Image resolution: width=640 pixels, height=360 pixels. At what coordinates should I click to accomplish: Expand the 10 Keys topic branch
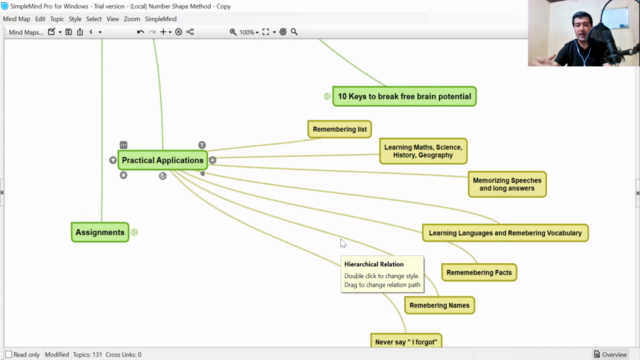click(x=327, y=96)
